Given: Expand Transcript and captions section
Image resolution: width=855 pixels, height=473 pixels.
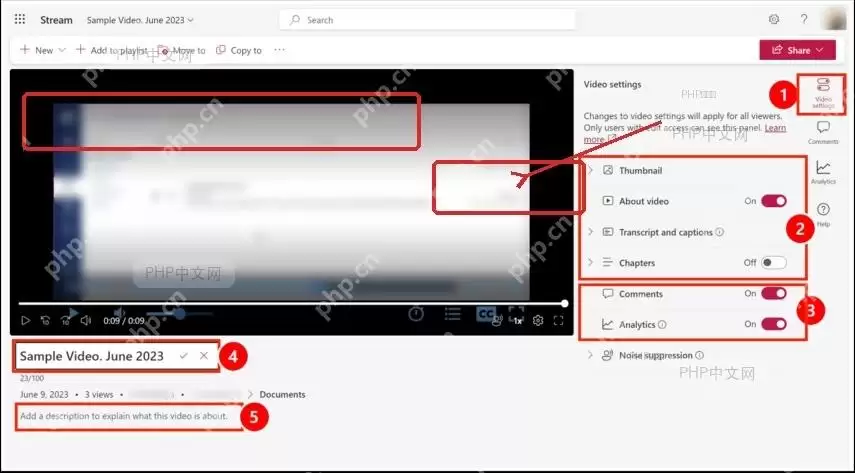Looking at the screenshot, I should pyautogui.click(x=591, y=232).
